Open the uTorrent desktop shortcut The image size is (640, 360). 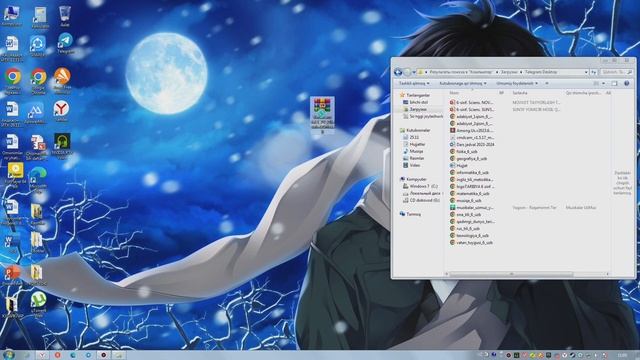38,304
